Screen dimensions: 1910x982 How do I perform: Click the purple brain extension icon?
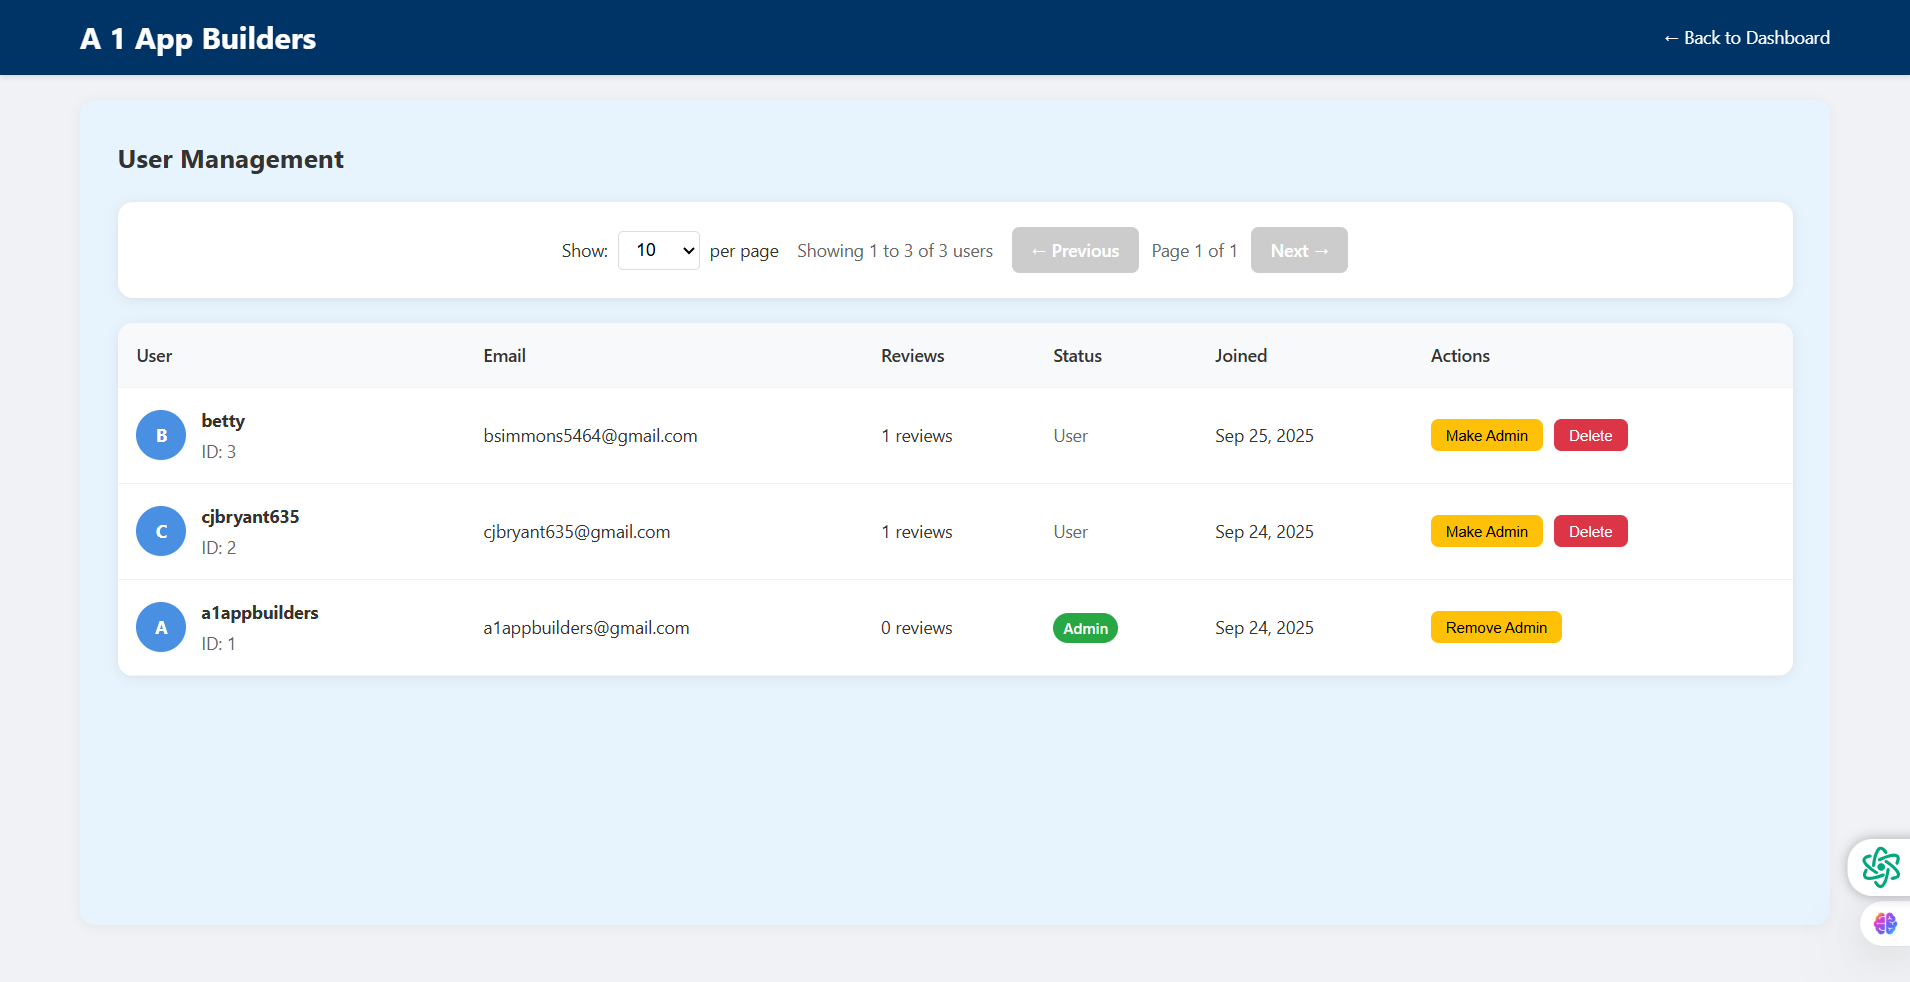click(x=1885, y=923)
